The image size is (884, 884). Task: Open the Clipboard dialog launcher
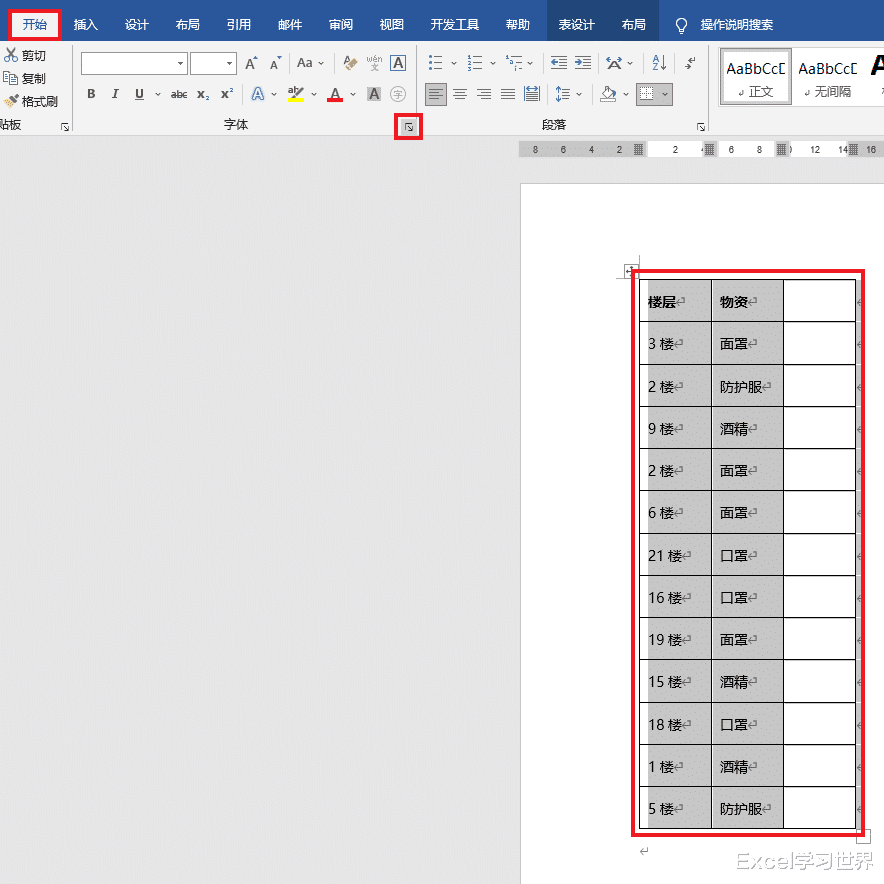(65, 127)
